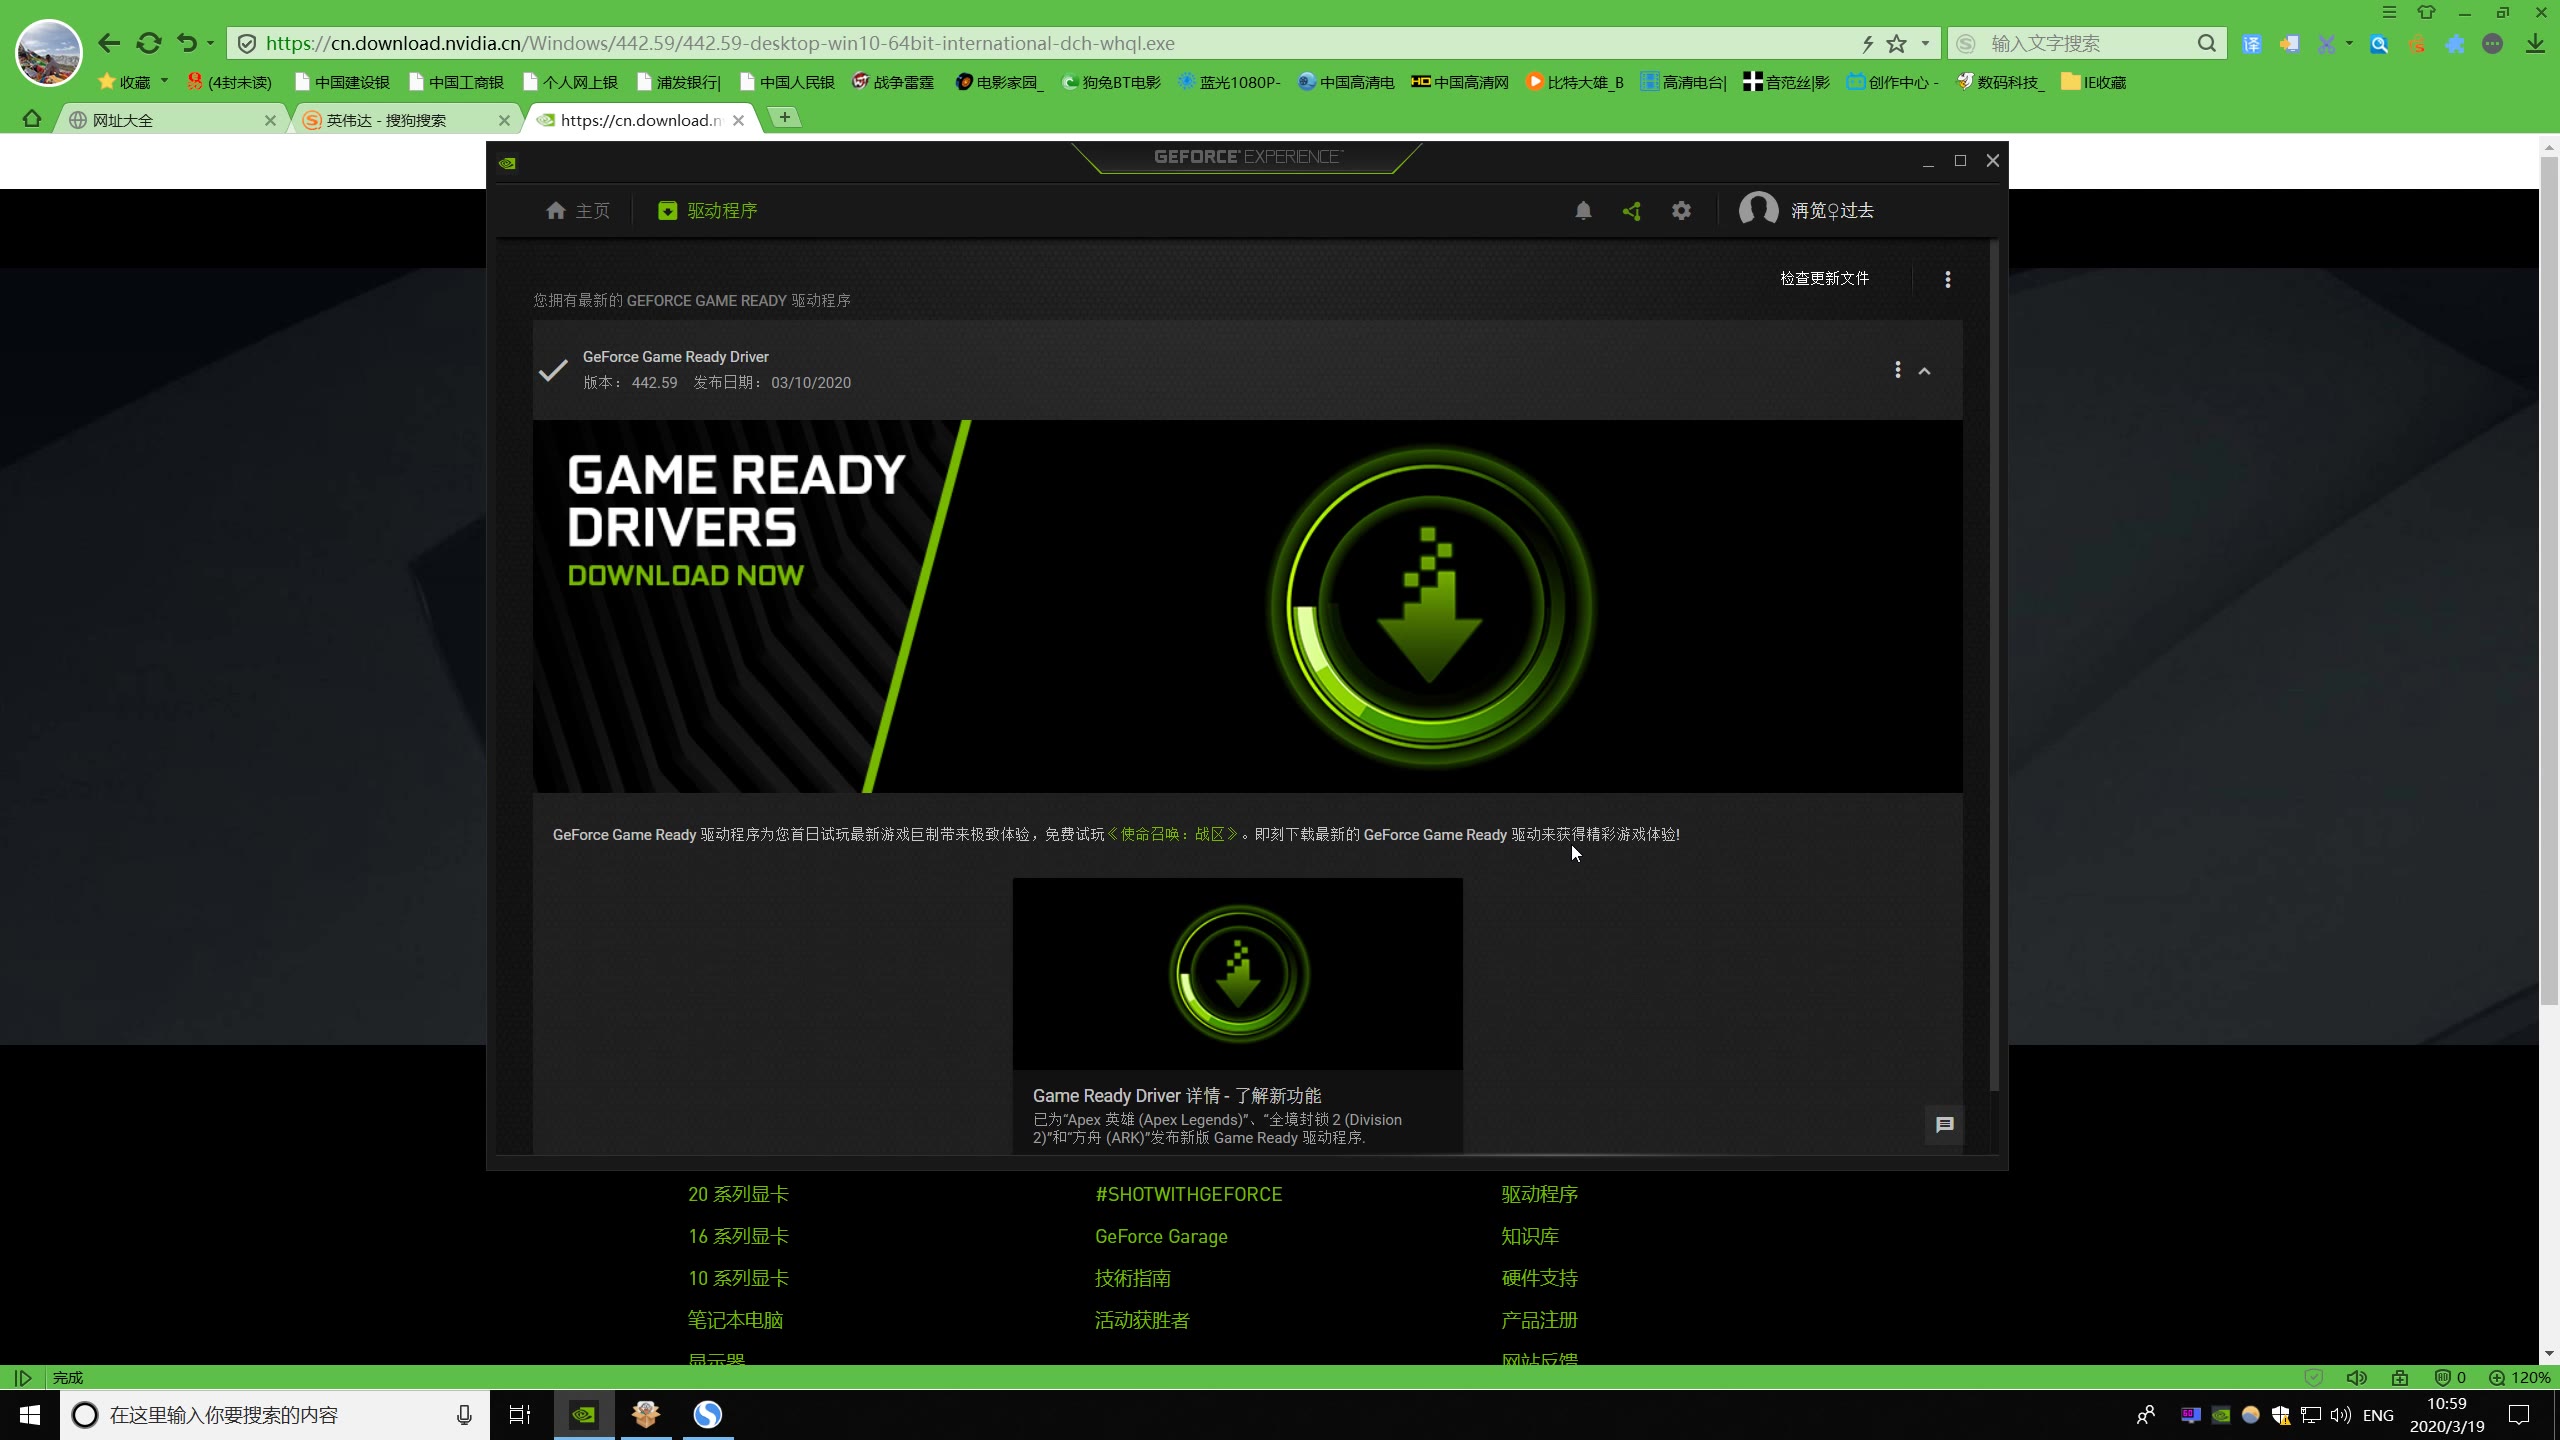
Task: Open GeForce Experience settings gear
Action: point(1681,211)
